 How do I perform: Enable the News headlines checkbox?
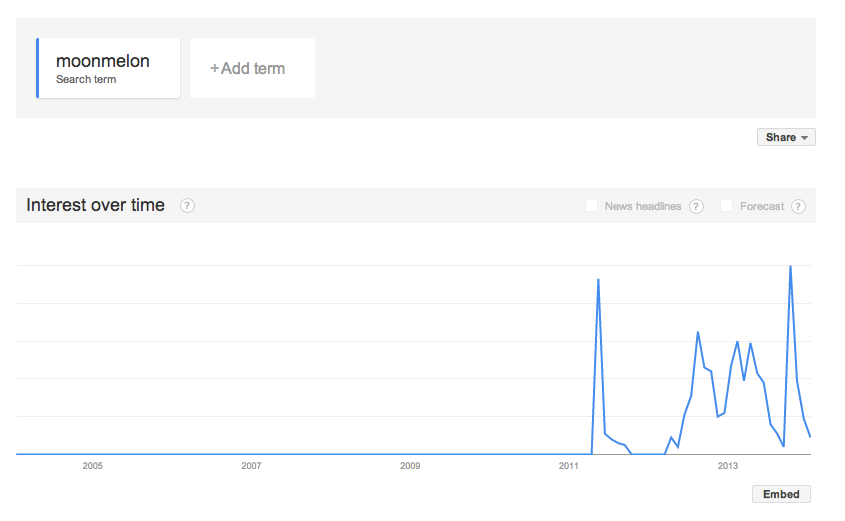[592, 206]
